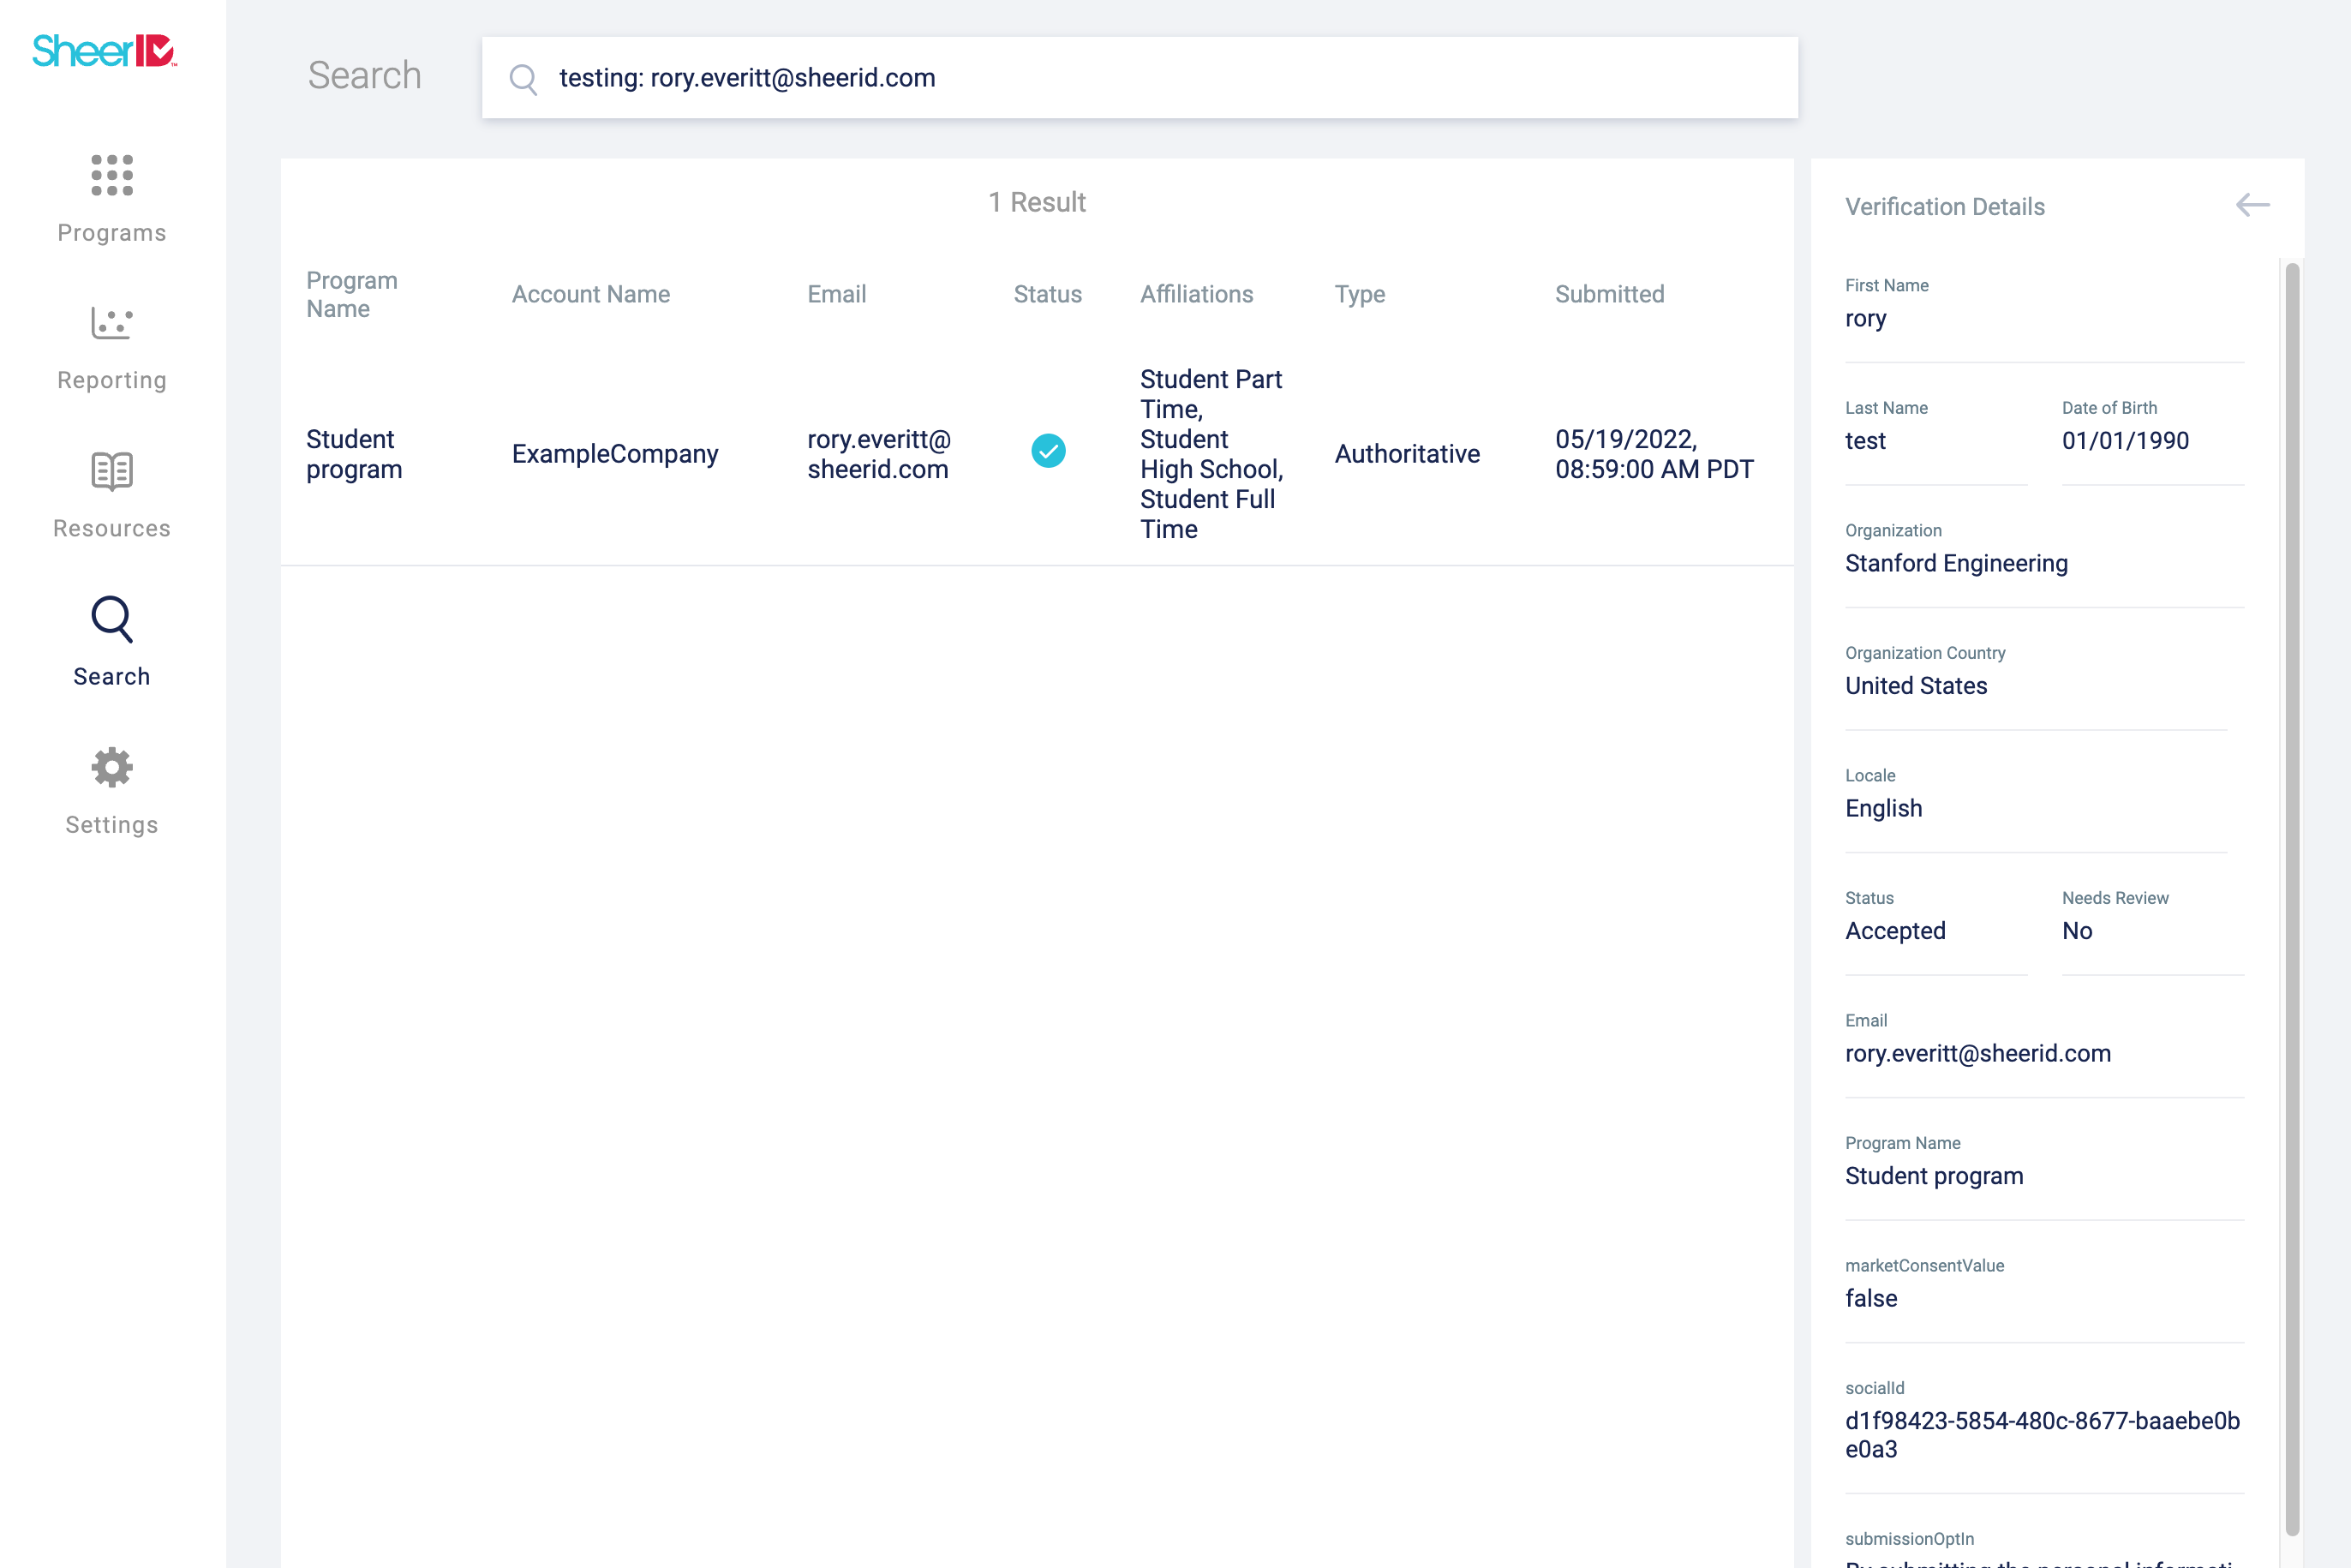Open the Reporting chart icon
Viewport: 2351px width, 1568px height.
112,323
